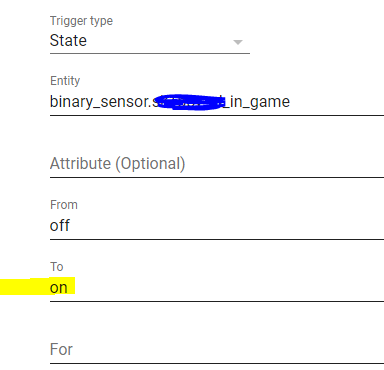Click the binary_sensor text in Entity field
The height and width of the screenshot is (370, 384).
click(100, 102)
